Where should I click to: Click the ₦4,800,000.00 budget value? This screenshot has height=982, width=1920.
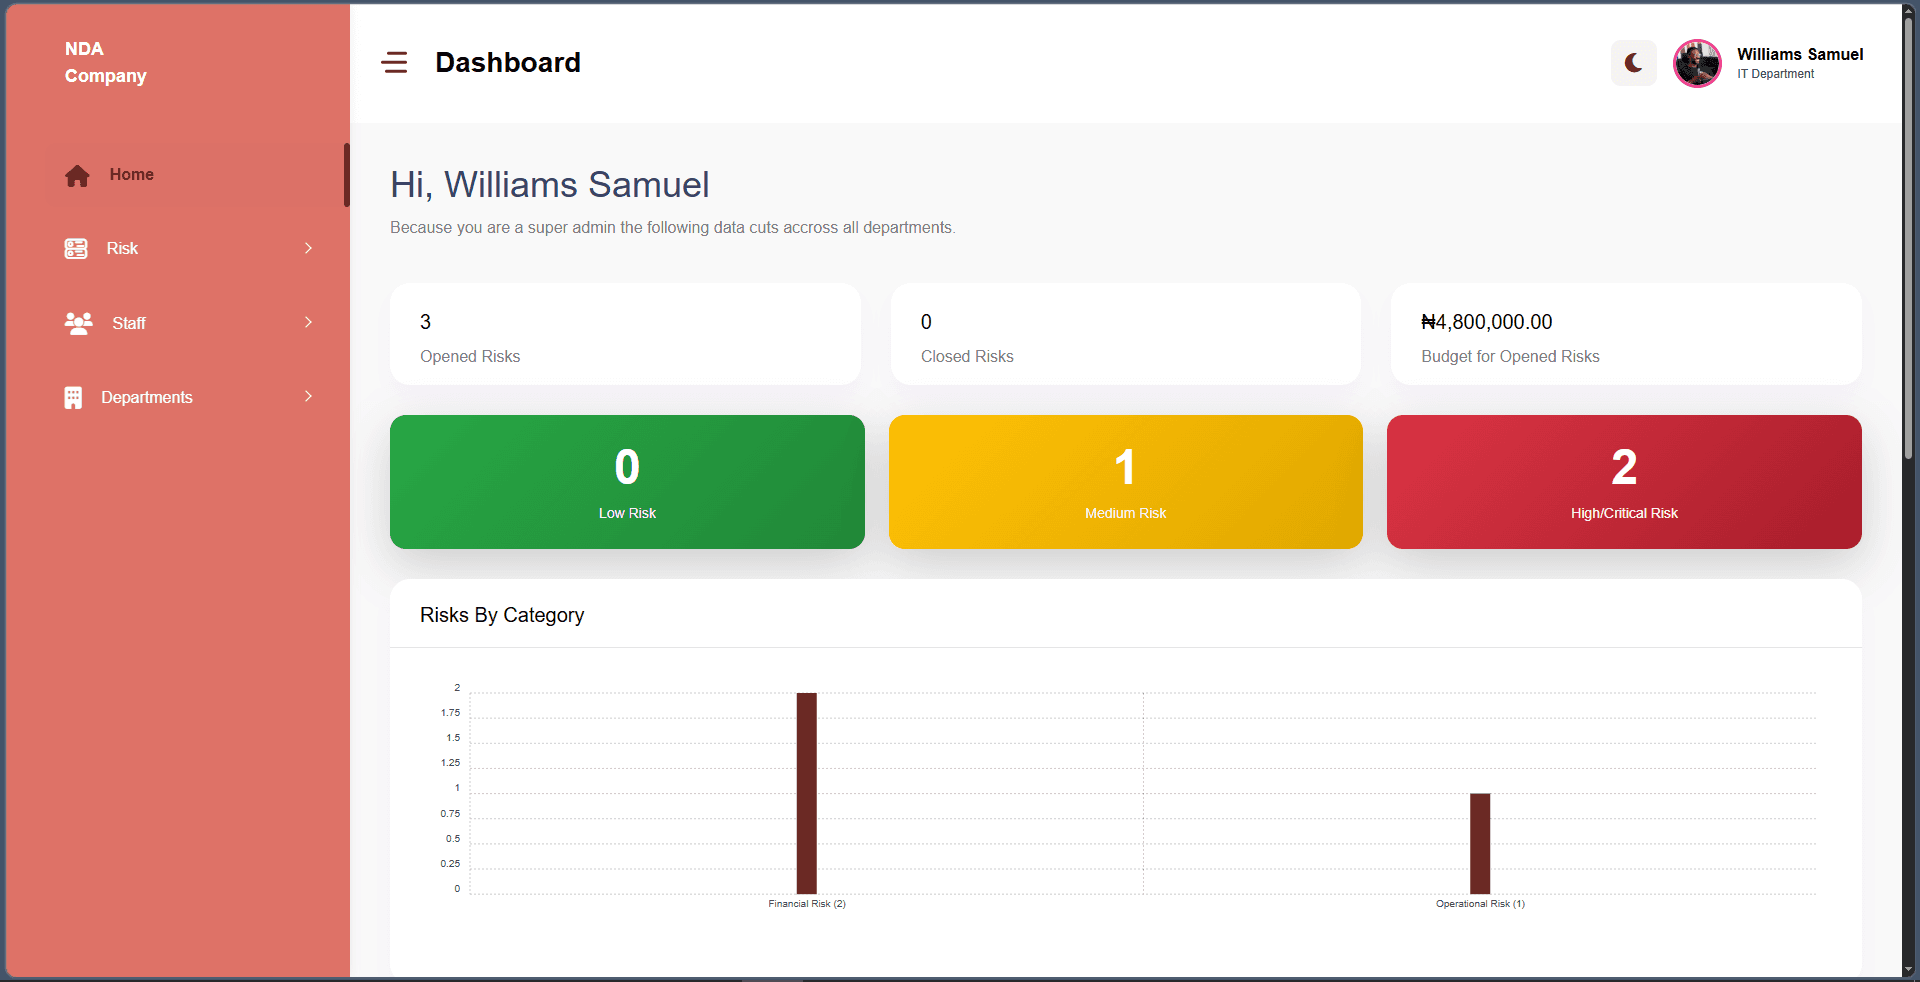1487,322
